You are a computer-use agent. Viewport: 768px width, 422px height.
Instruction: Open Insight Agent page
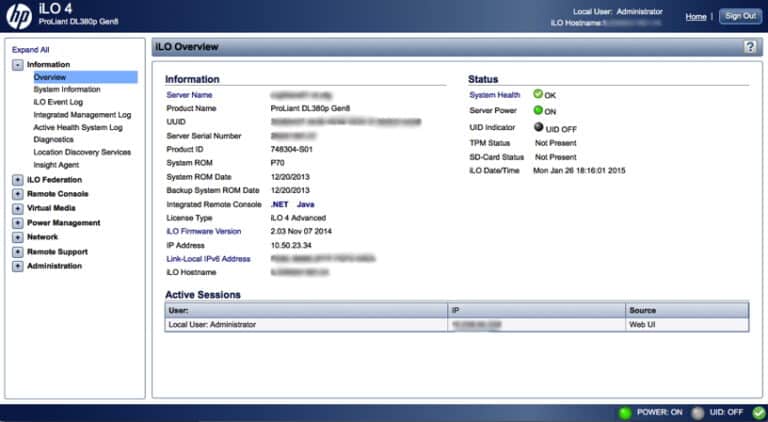(x=56, y=165)
